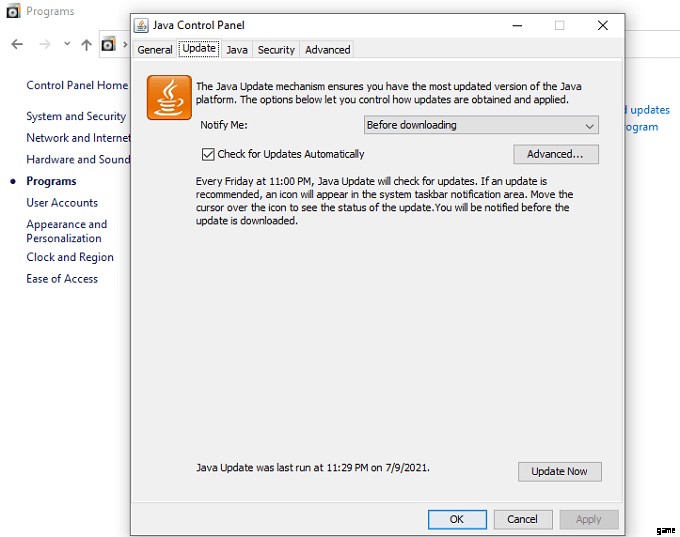
Task: Select the Advanced tab
Action: tap(328, 49)
